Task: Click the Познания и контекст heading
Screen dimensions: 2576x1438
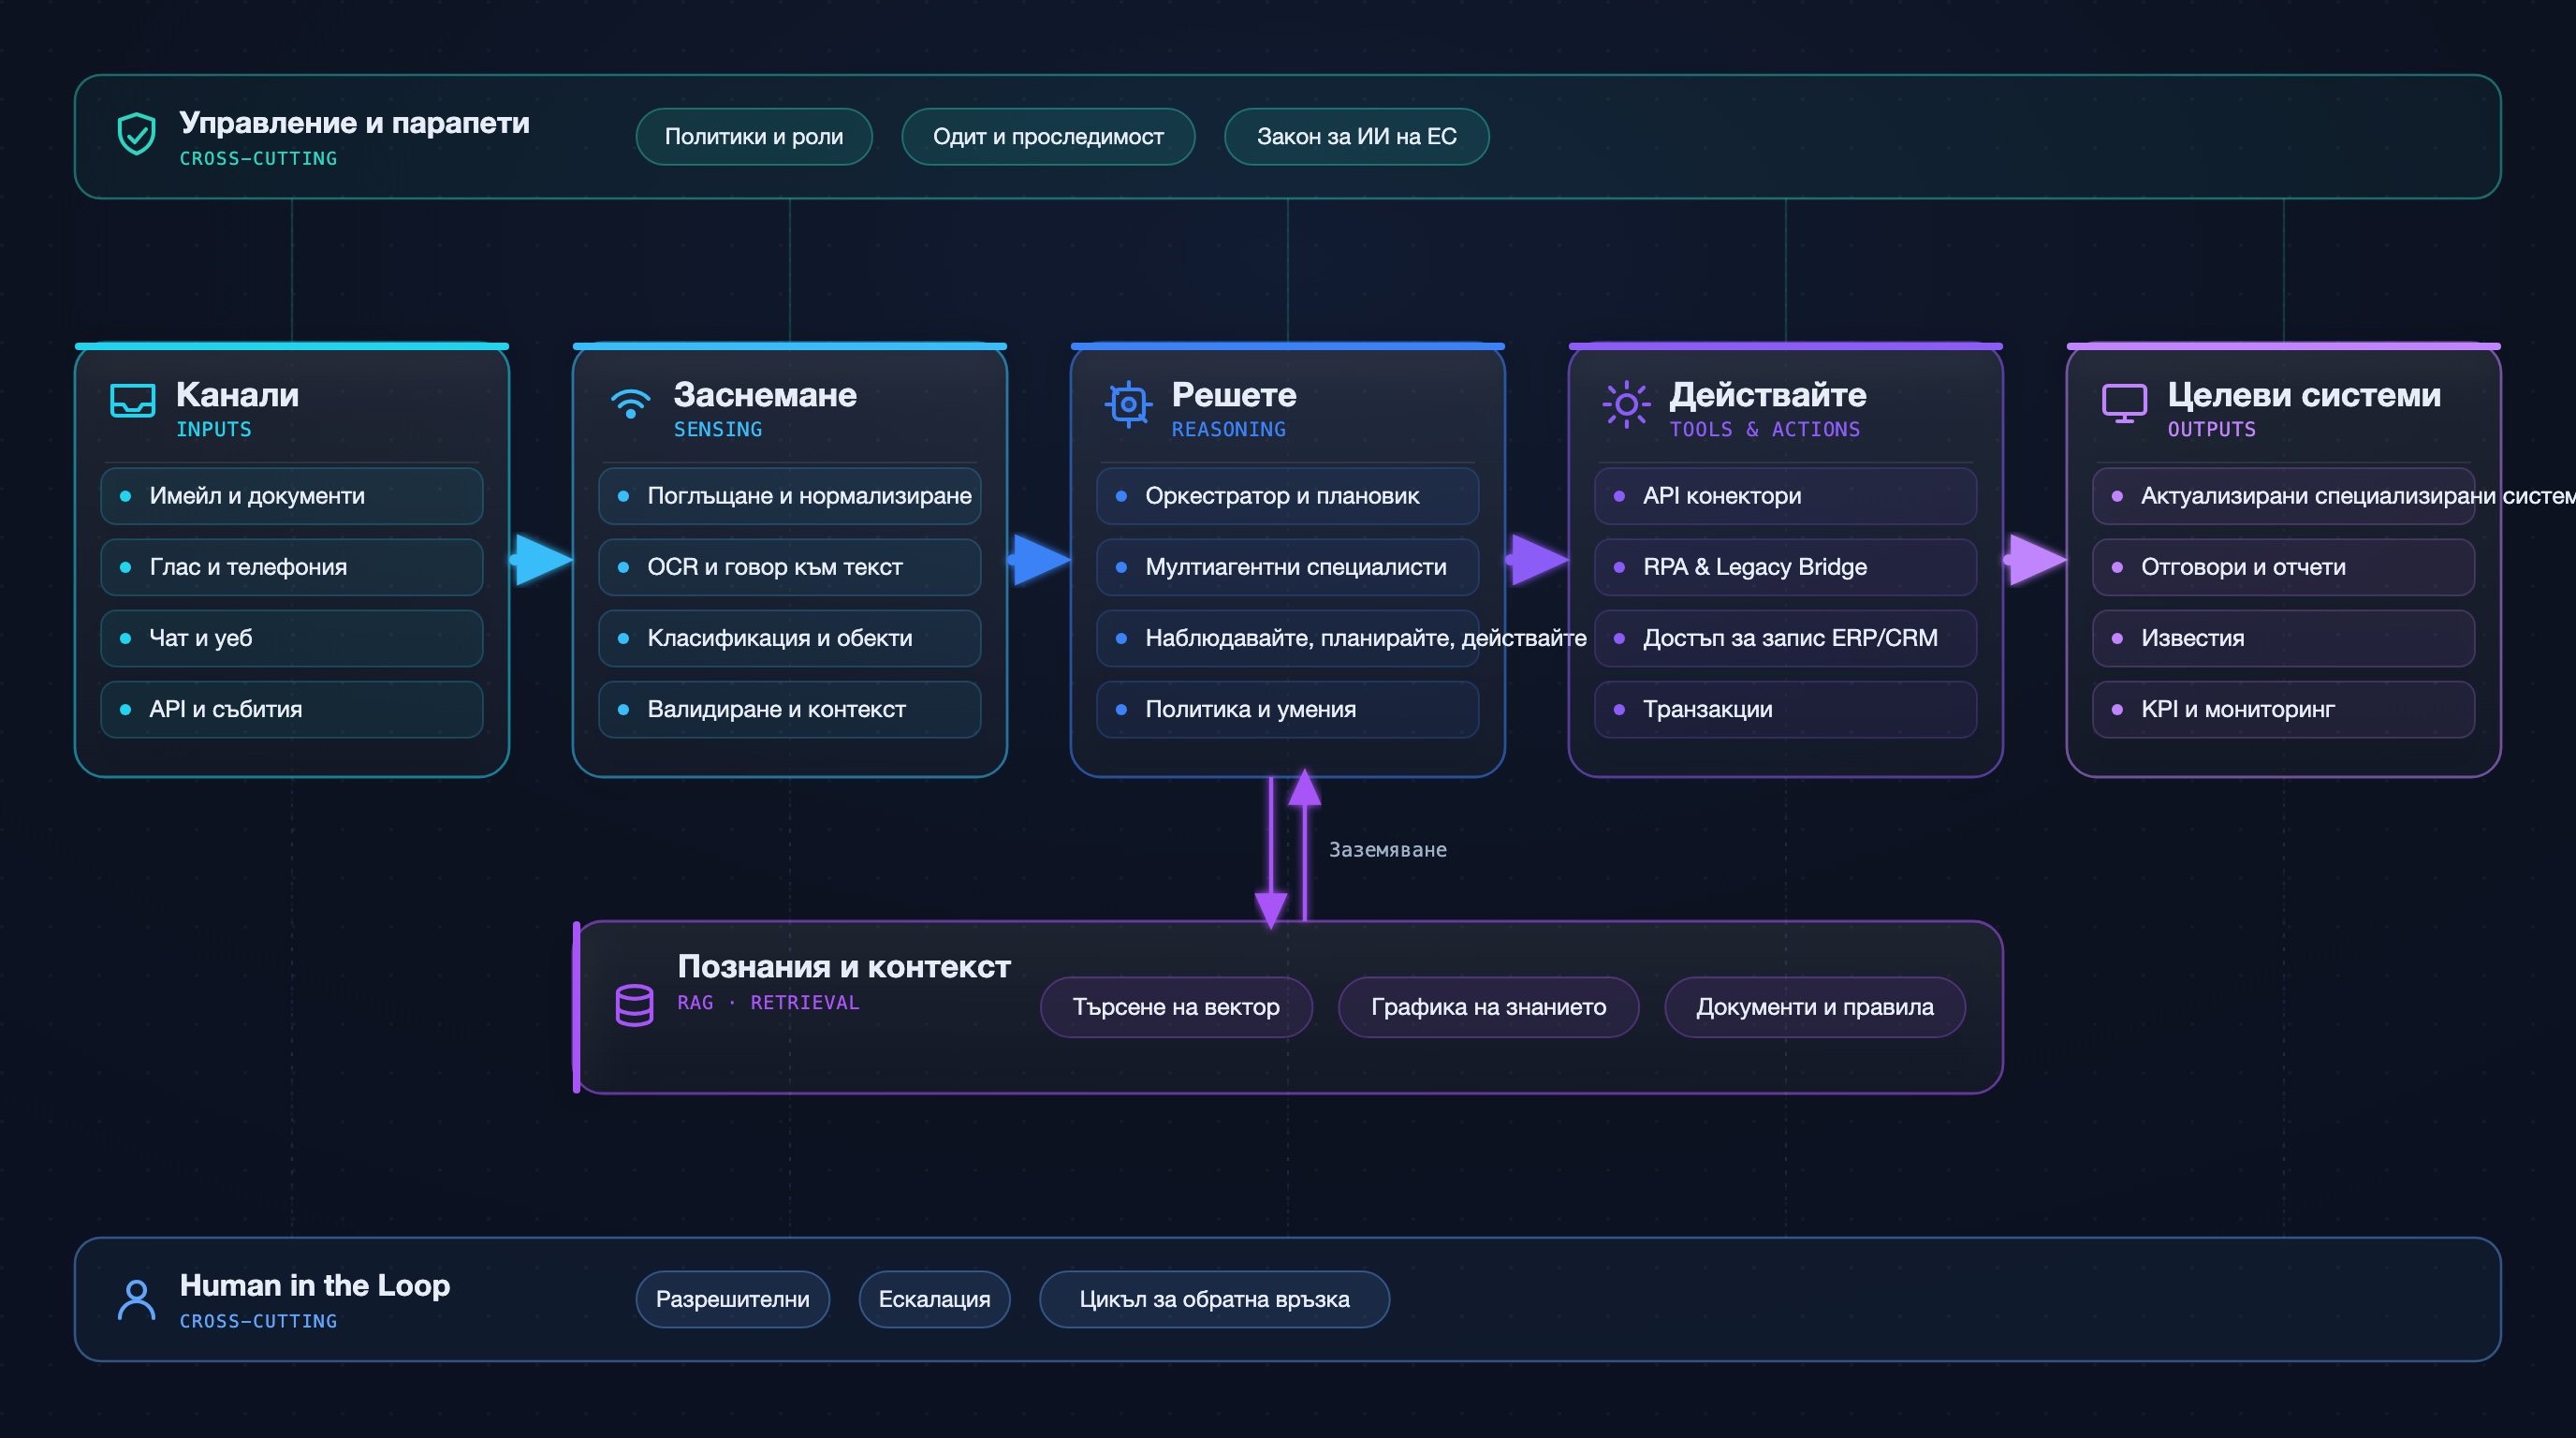Action: [844, 967]
